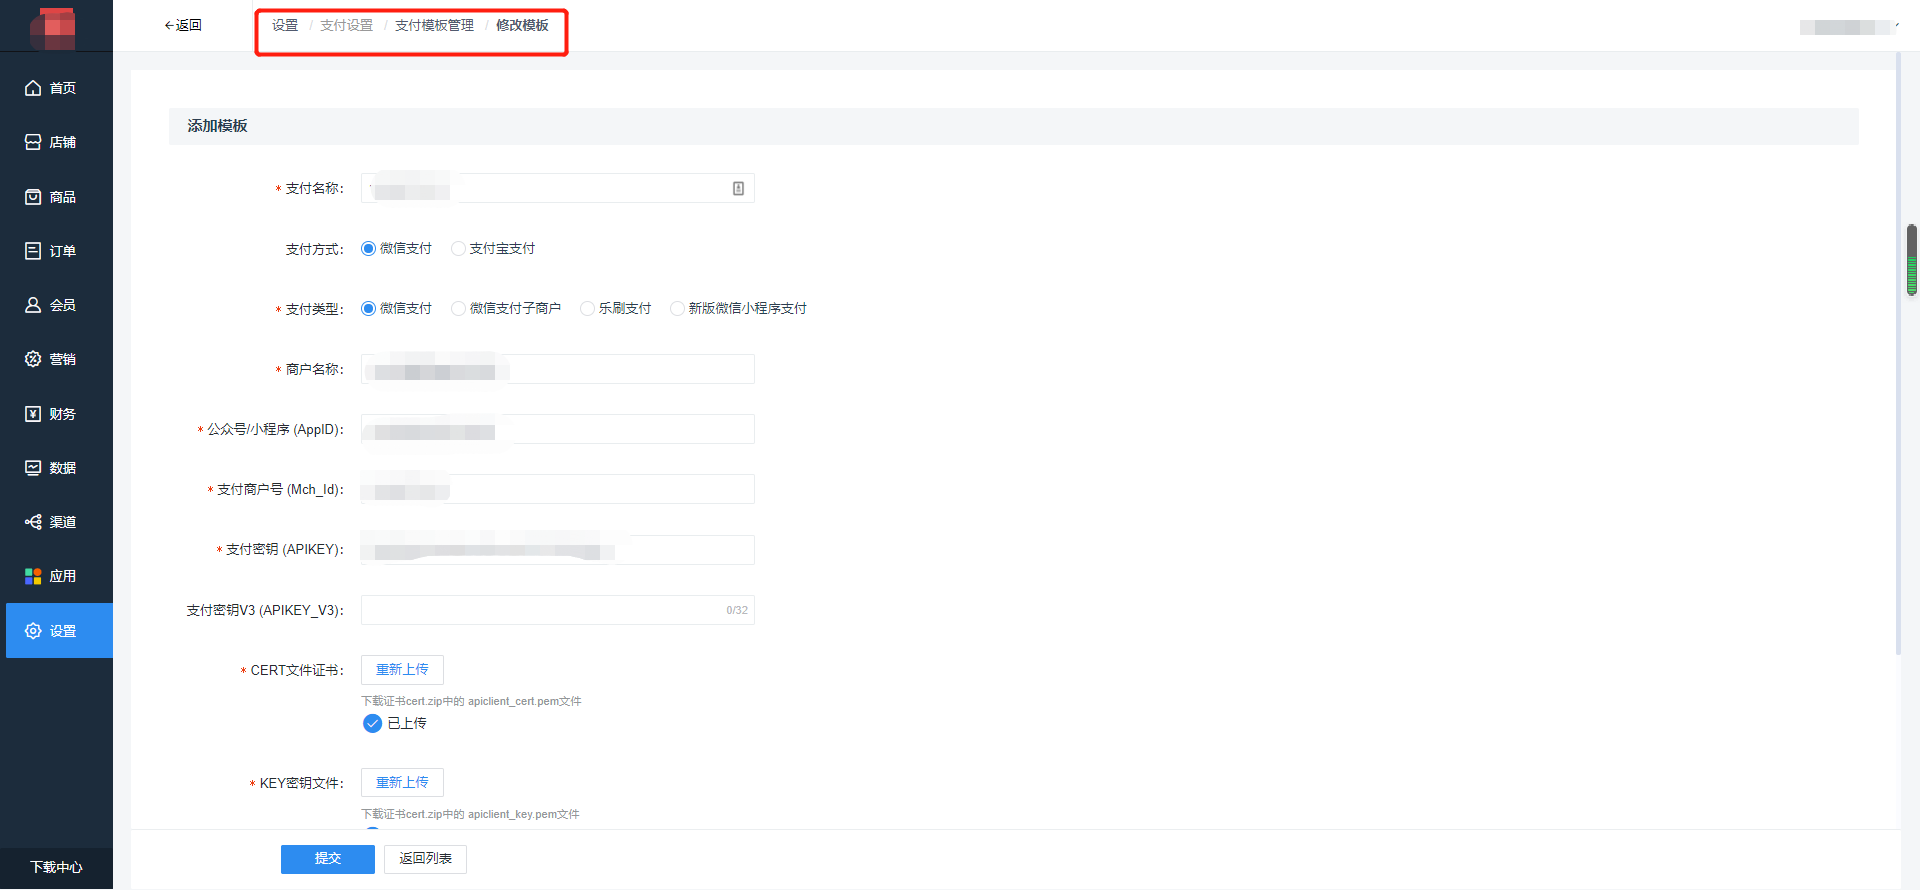Select the 会员 member icon
Screen dimensions: 1920x890
click(x=33, y=305)
